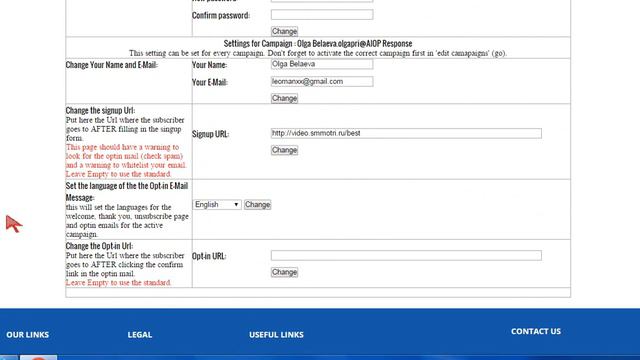640x360 pixels.
Task: Click the empty Opt-in URL field
Action: click(406, 256)
